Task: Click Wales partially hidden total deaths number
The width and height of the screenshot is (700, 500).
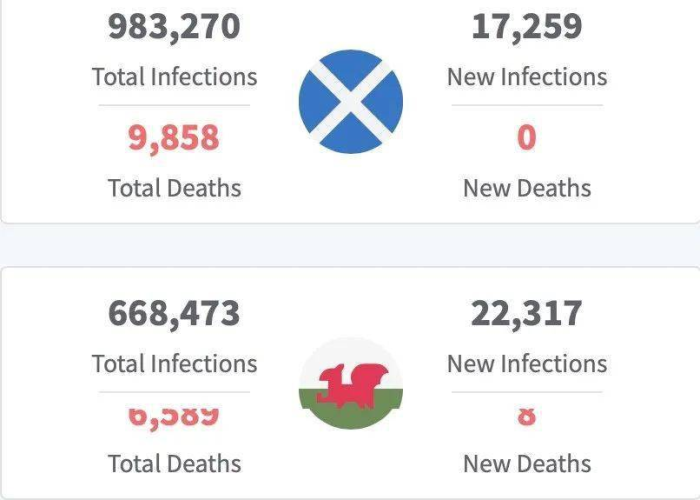Action: coord(174,417)
